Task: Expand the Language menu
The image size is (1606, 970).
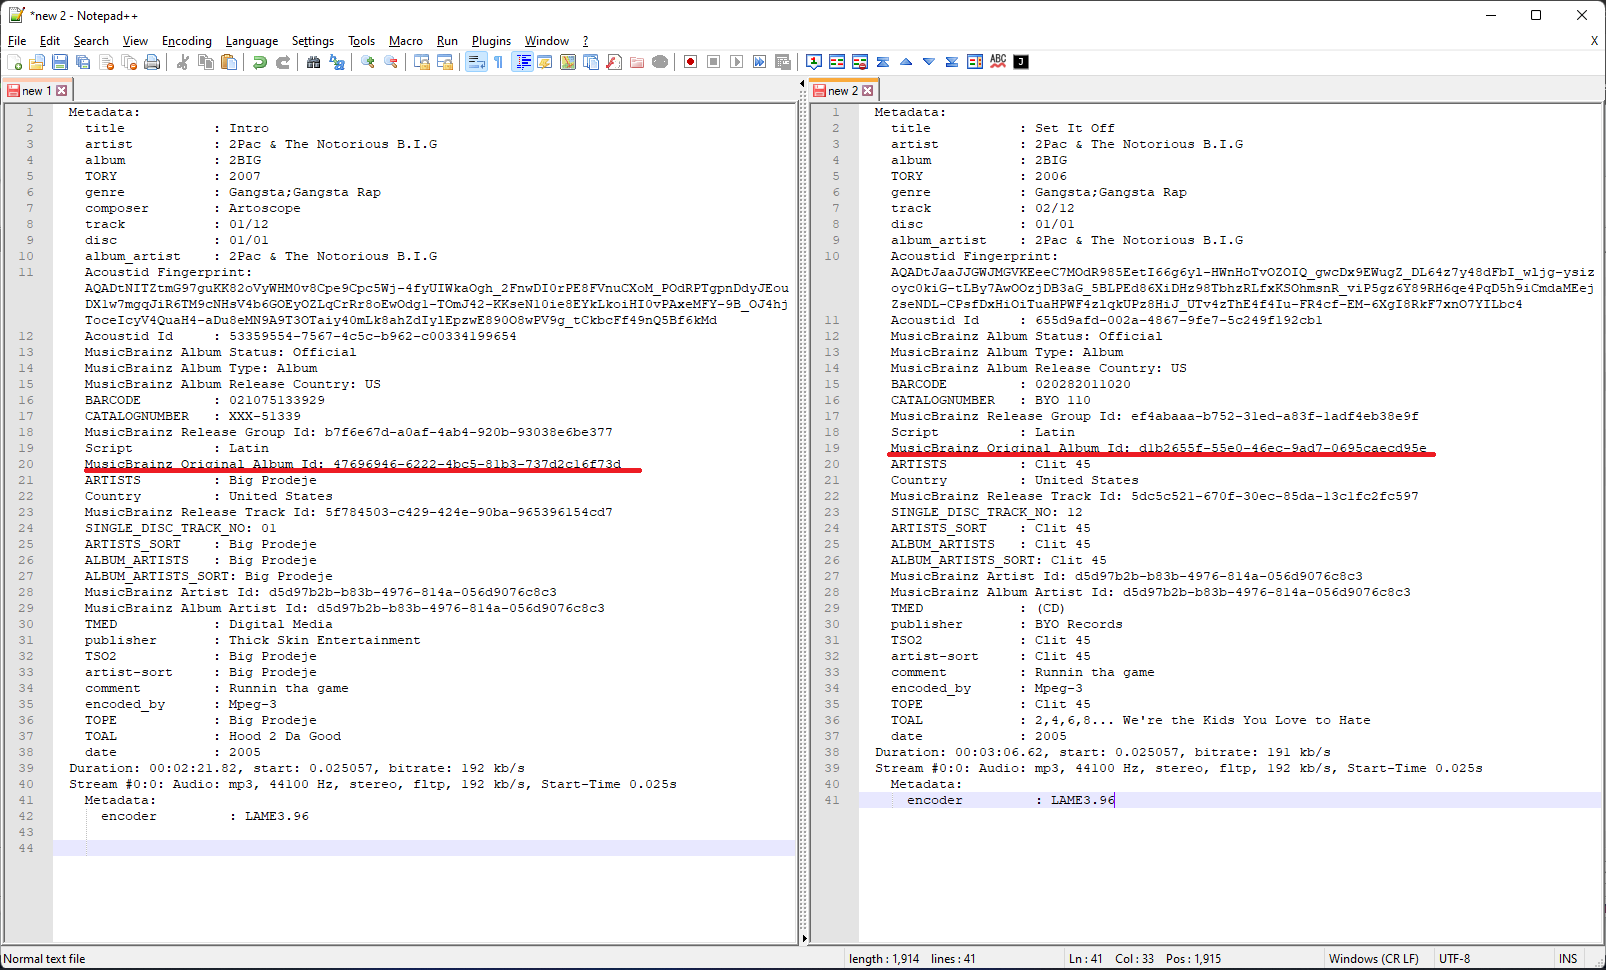Action: click(x=252, y=41)
